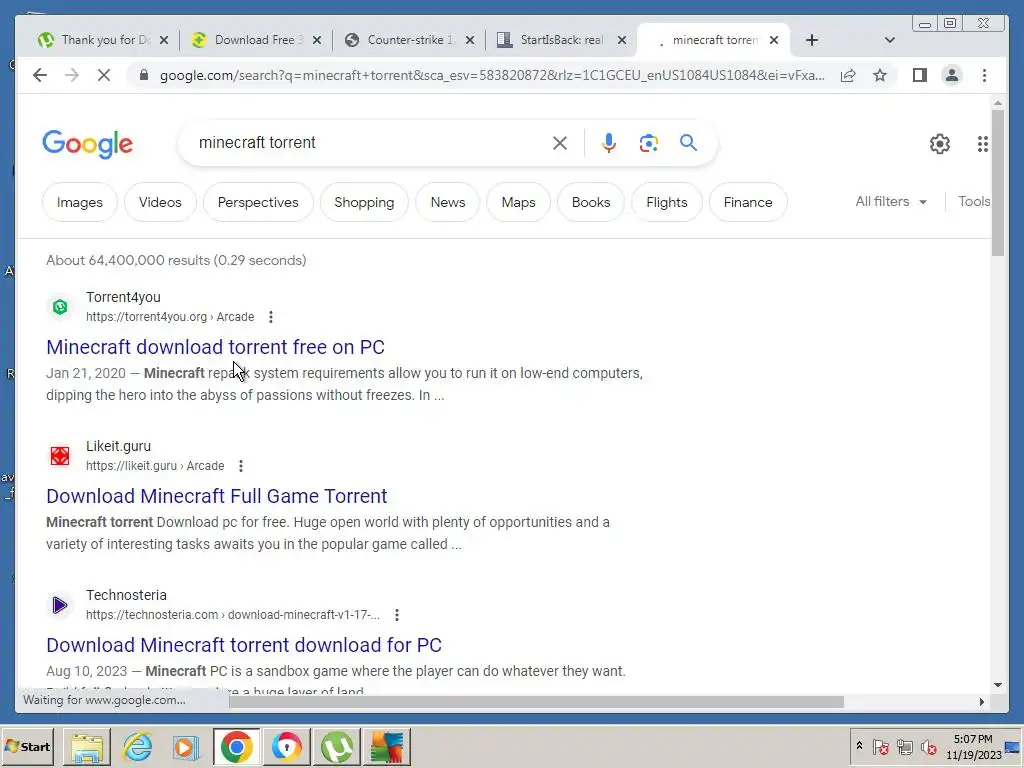The height and width of the screenshot is (768, 1024).
Task: Open the Windows Start menu
Action: [27, 746]
